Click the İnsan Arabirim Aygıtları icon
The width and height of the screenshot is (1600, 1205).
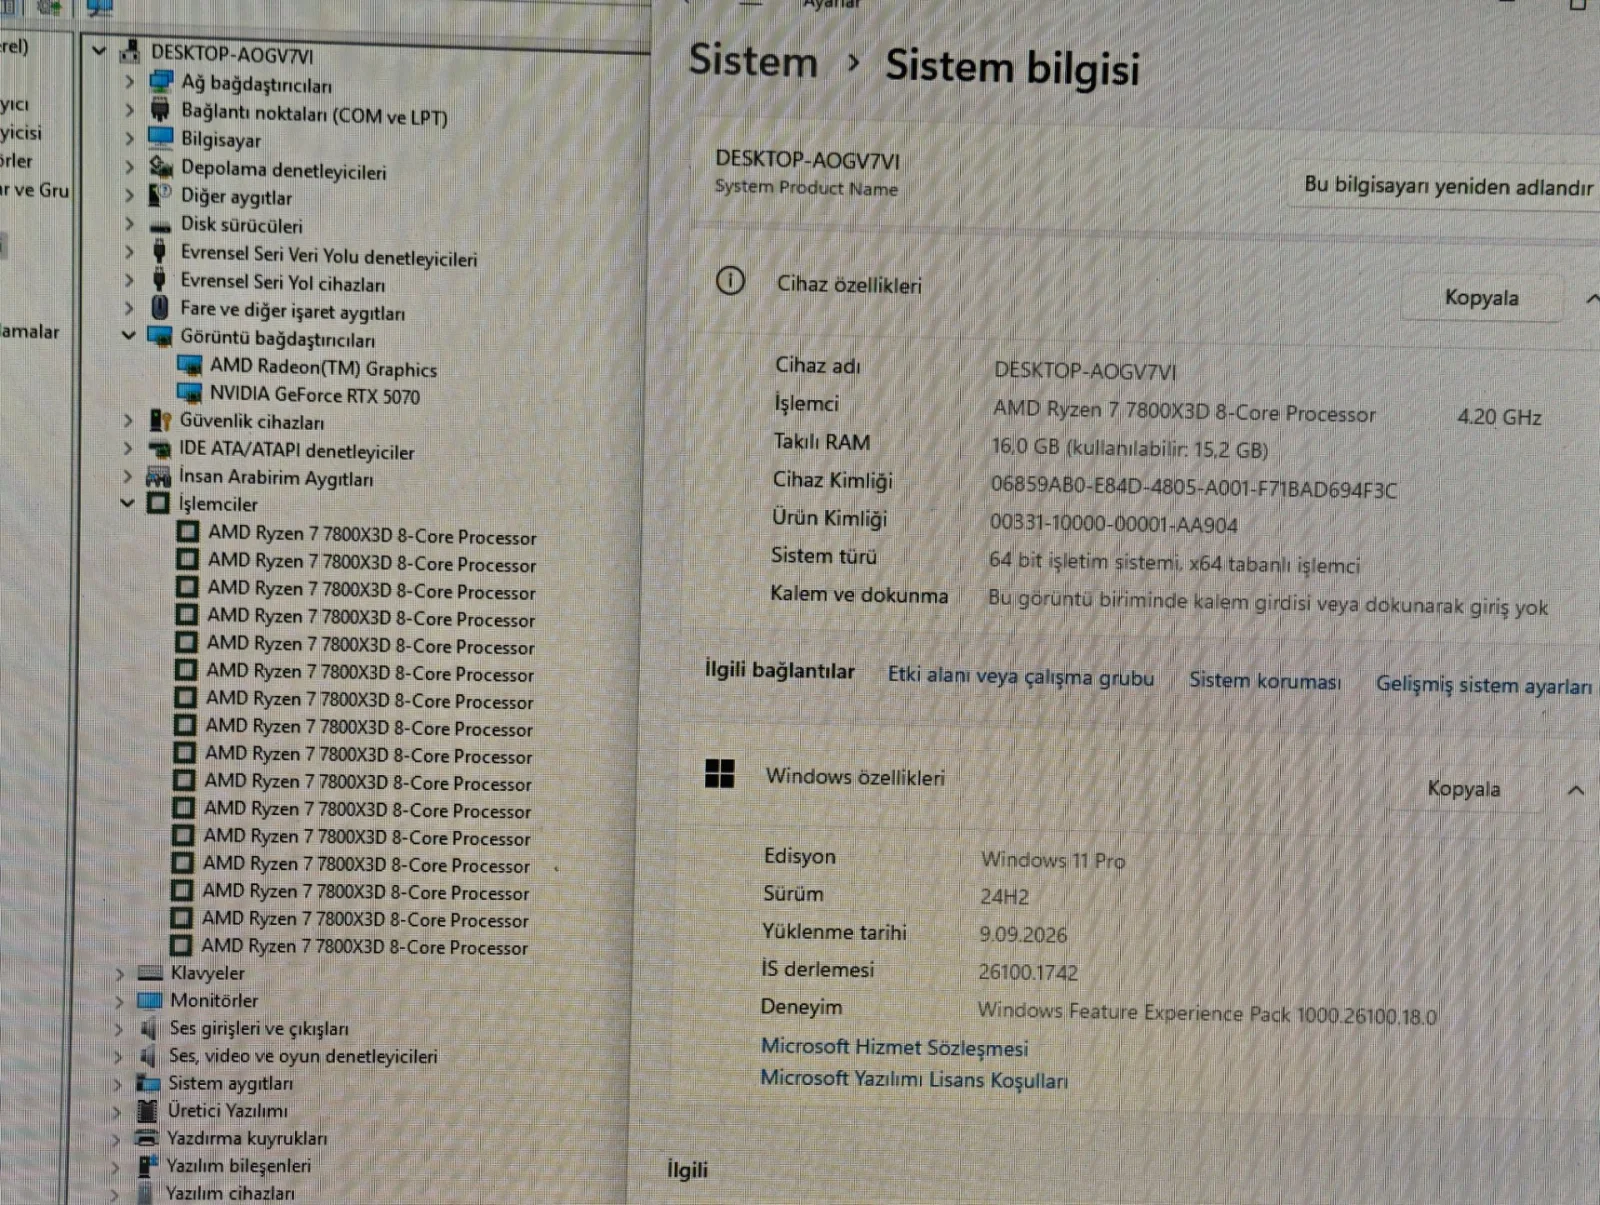click(x=158, y=476)
